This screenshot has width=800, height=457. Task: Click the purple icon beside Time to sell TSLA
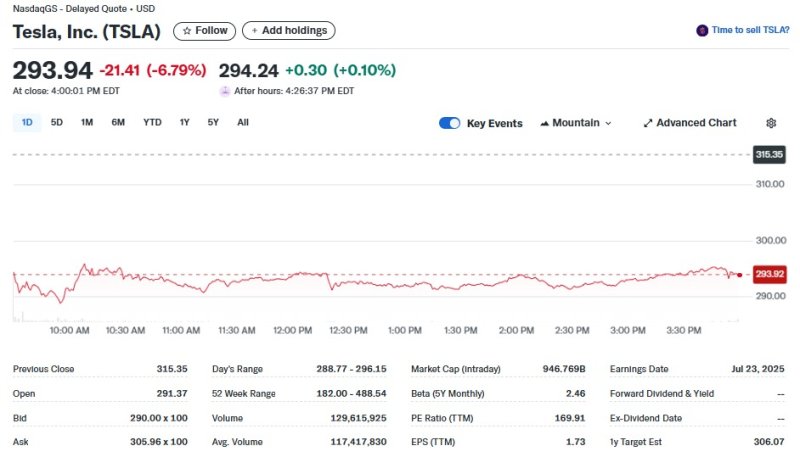[702, 31]
